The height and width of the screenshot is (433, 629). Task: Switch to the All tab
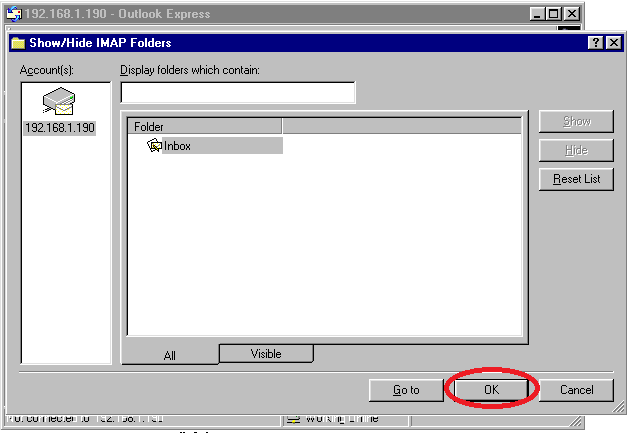[x=169, y=355]
